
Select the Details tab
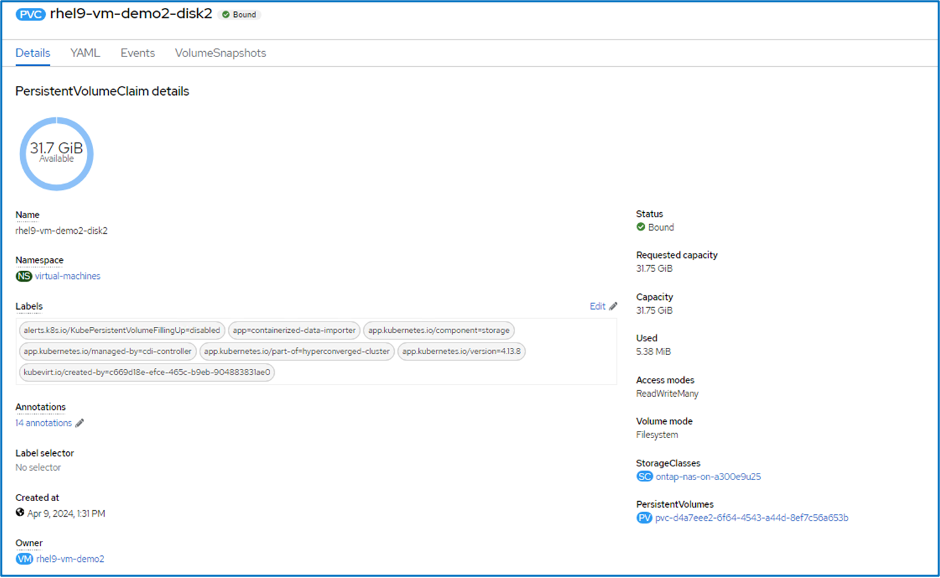33,53
